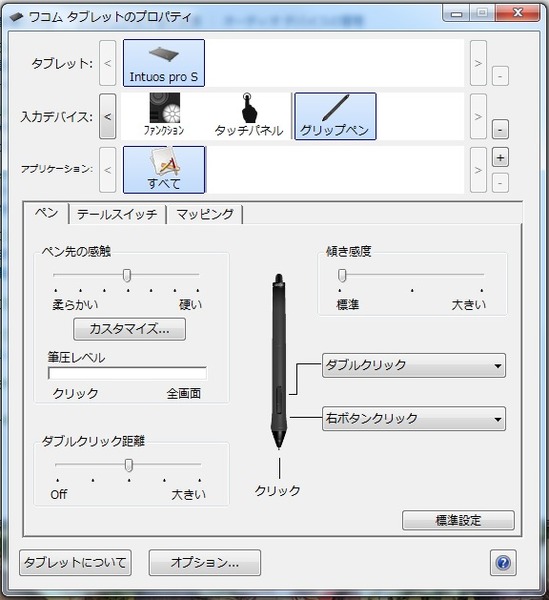Click the 標準設定 button
This screenshot has width=549, height=600.
[x=458, y=520]
